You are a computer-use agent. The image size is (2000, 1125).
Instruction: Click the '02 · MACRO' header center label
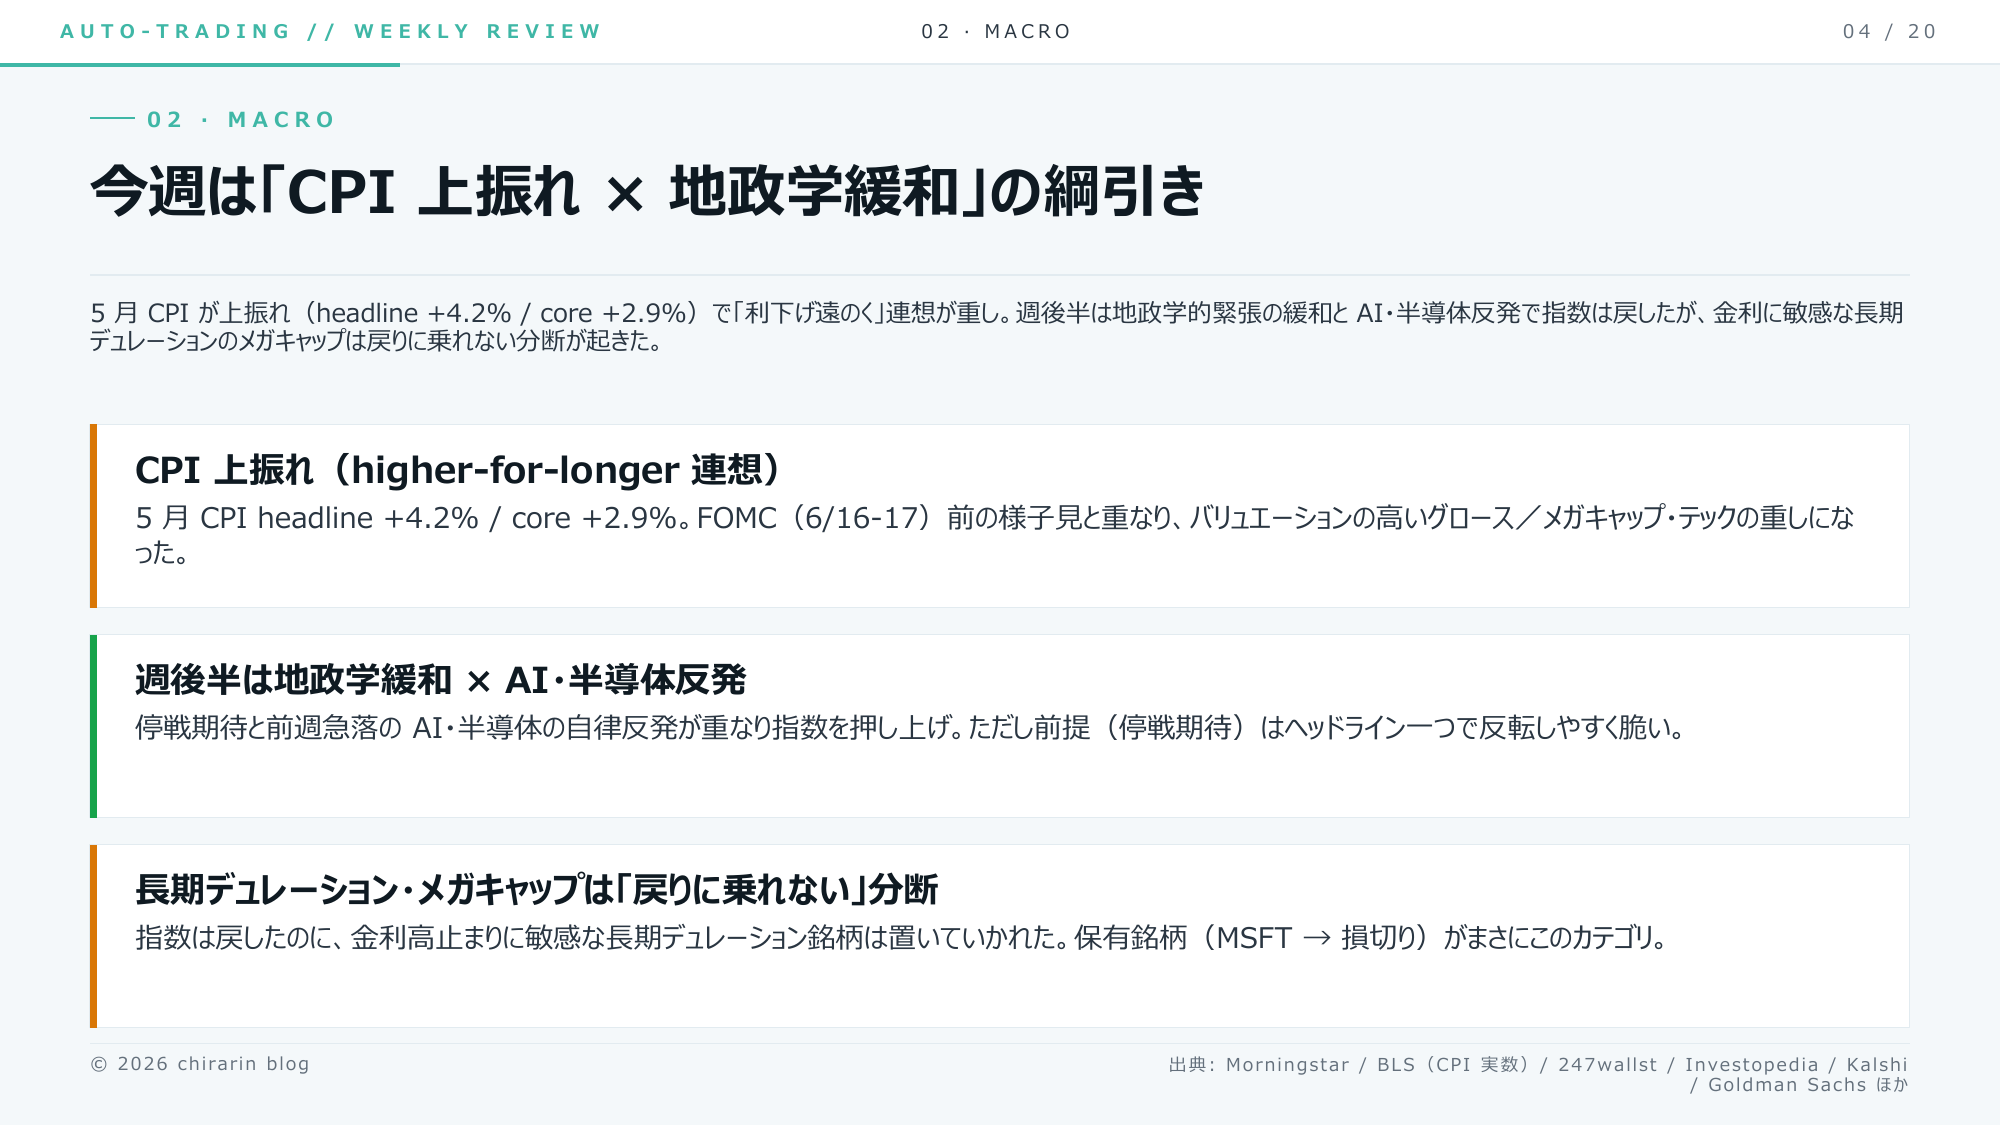996,31
